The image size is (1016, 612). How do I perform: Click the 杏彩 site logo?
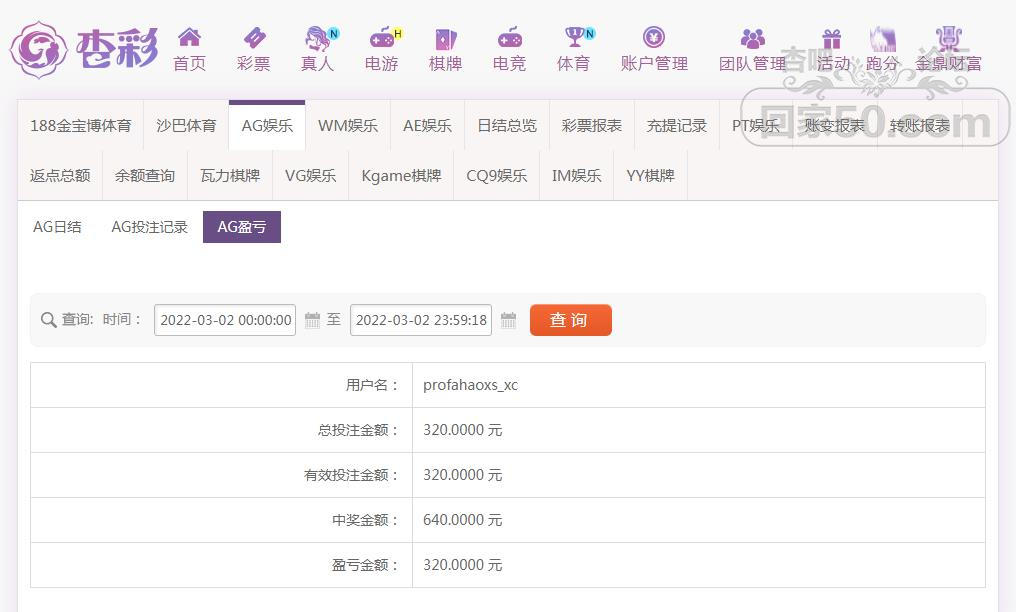(84, 49)
